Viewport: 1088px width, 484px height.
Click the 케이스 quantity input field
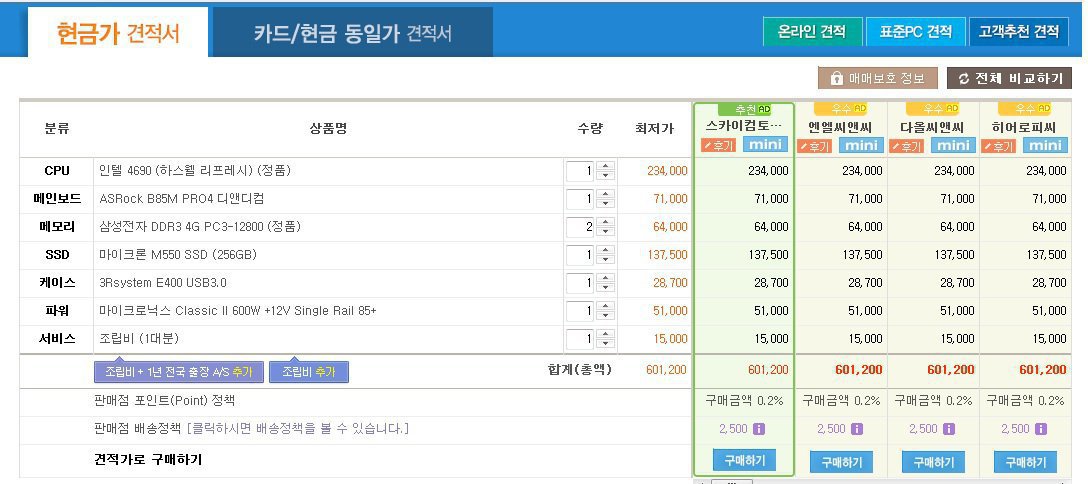579,283
